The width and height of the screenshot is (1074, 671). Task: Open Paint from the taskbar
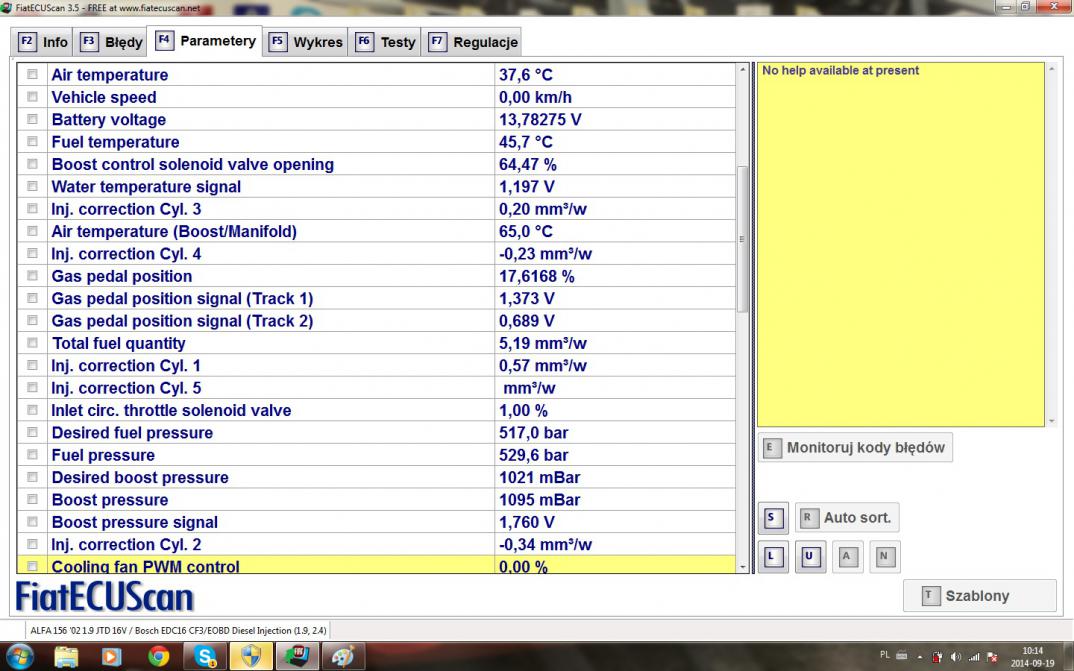tap(342, 657)
